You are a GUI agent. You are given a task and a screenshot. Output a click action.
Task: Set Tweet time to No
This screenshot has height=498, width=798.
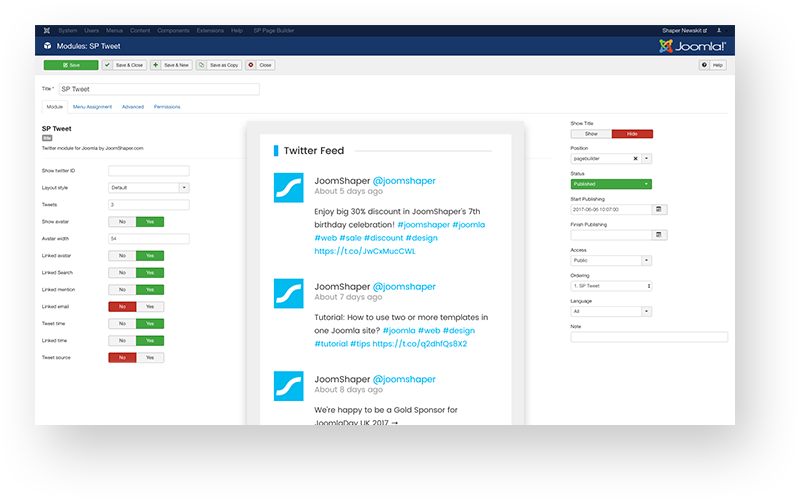[122, 324]
